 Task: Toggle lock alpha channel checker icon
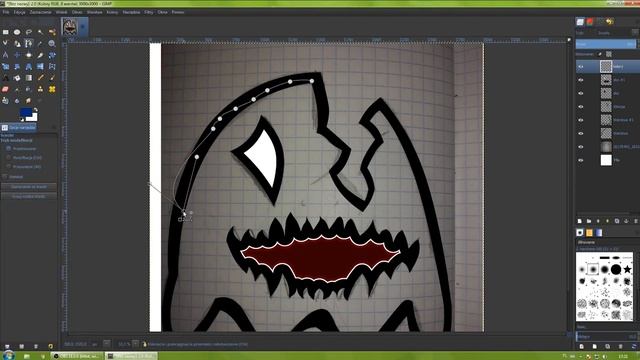tap(609, 54)
